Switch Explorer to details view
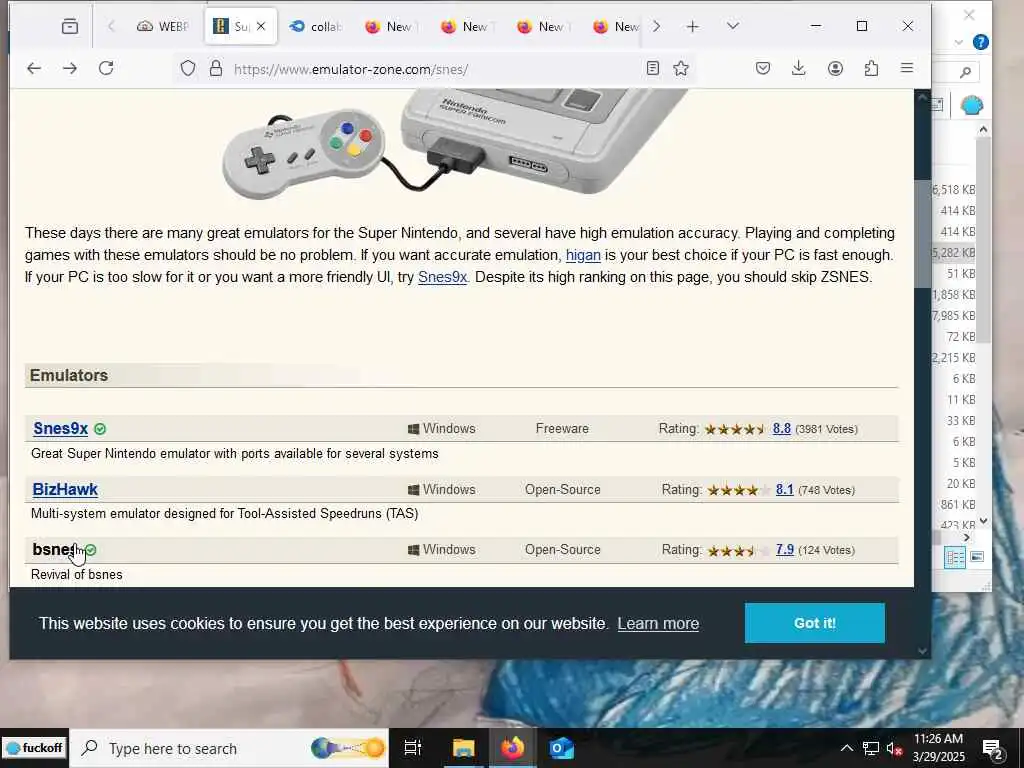The height and width of the screenshot is (768, 1024). click(x=954, y=557)
